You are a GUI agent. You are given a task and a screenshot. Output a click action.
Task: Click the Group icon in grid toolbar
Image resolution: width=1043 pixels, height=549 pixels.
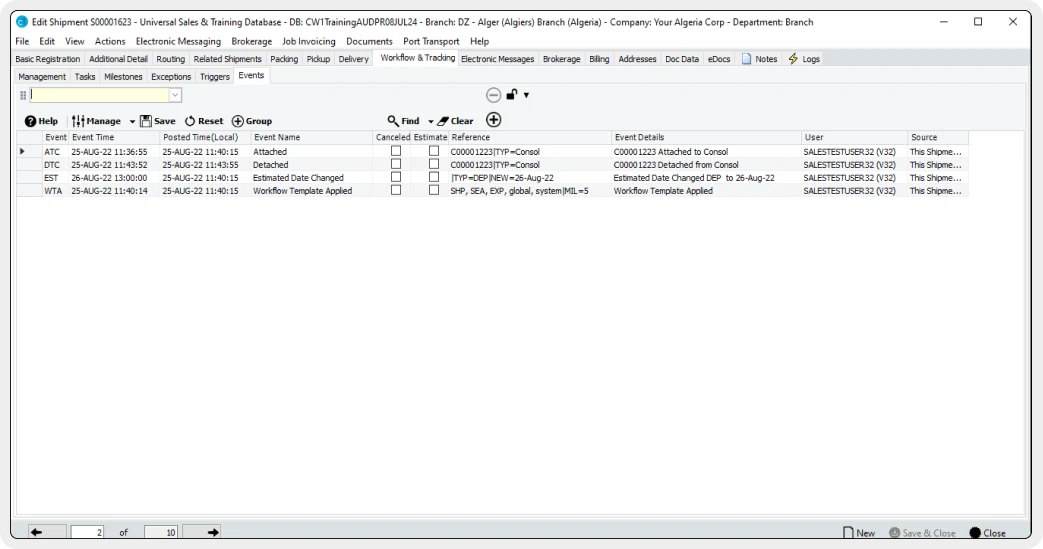pyautogui.click(x=237, y=121)
